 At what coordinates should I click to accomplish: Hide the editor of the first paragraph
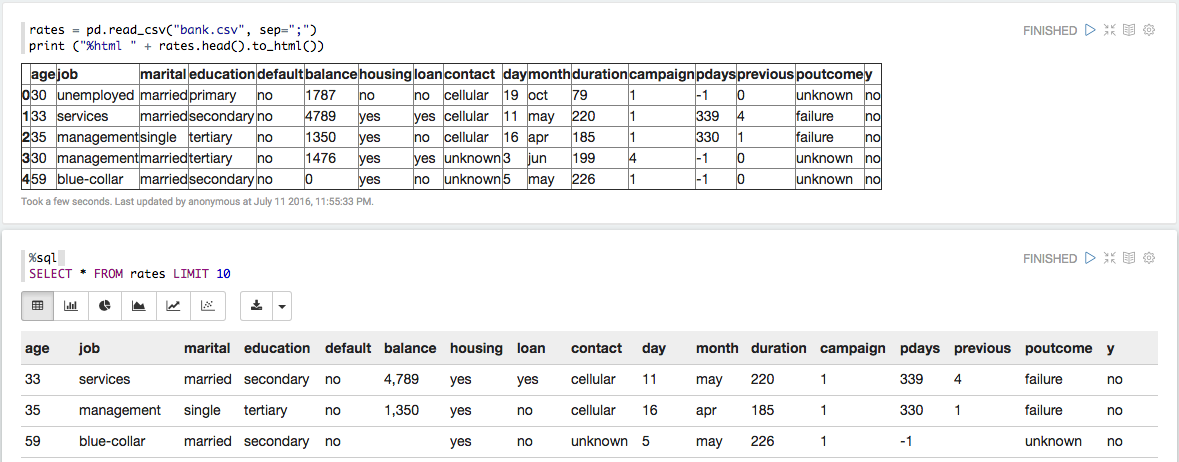[x=1109, y=30]
